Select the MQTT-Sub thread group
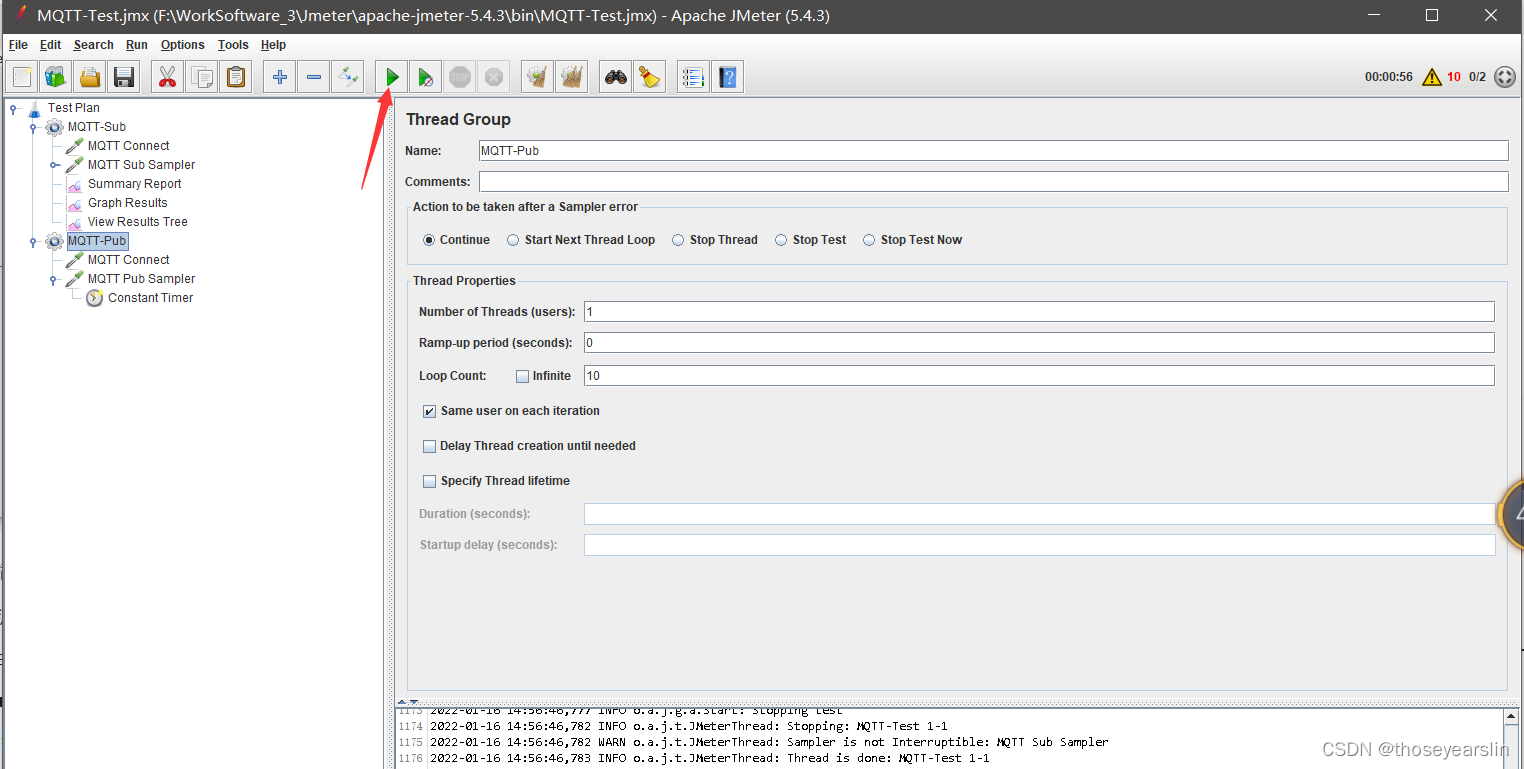 pos(97,127)
